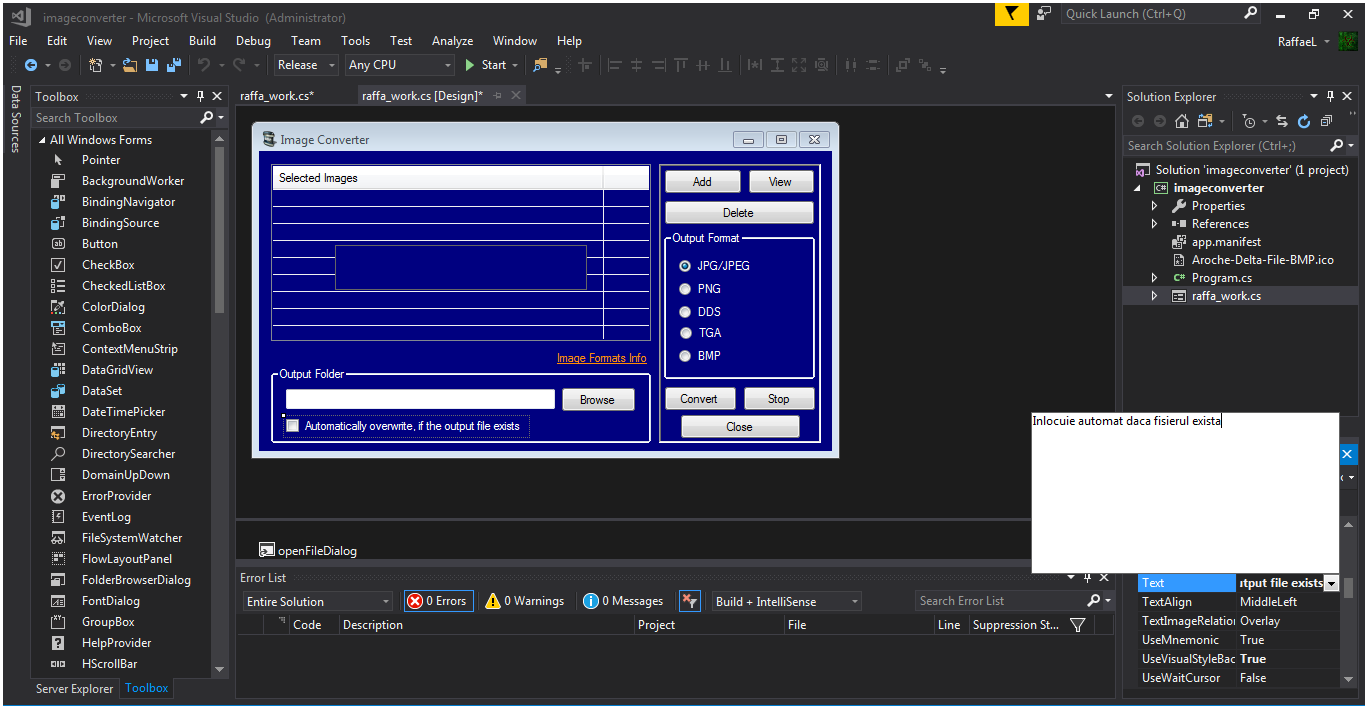This screenshot has width=1367, height=706.
Task: Click the Error List clear filter icon
Action: pyautogui.click(x=688, y=601)
